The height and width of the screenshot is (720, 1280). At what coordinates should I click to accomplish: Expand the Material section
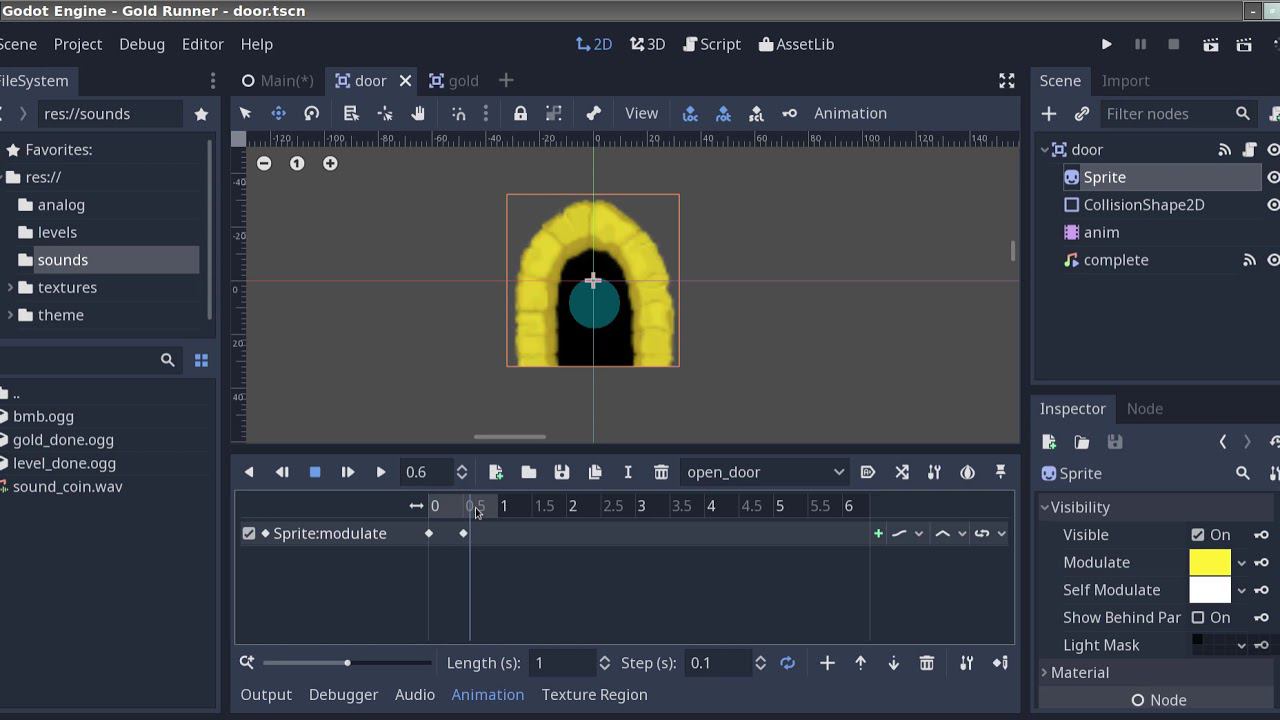click(x=1080, y=672)
